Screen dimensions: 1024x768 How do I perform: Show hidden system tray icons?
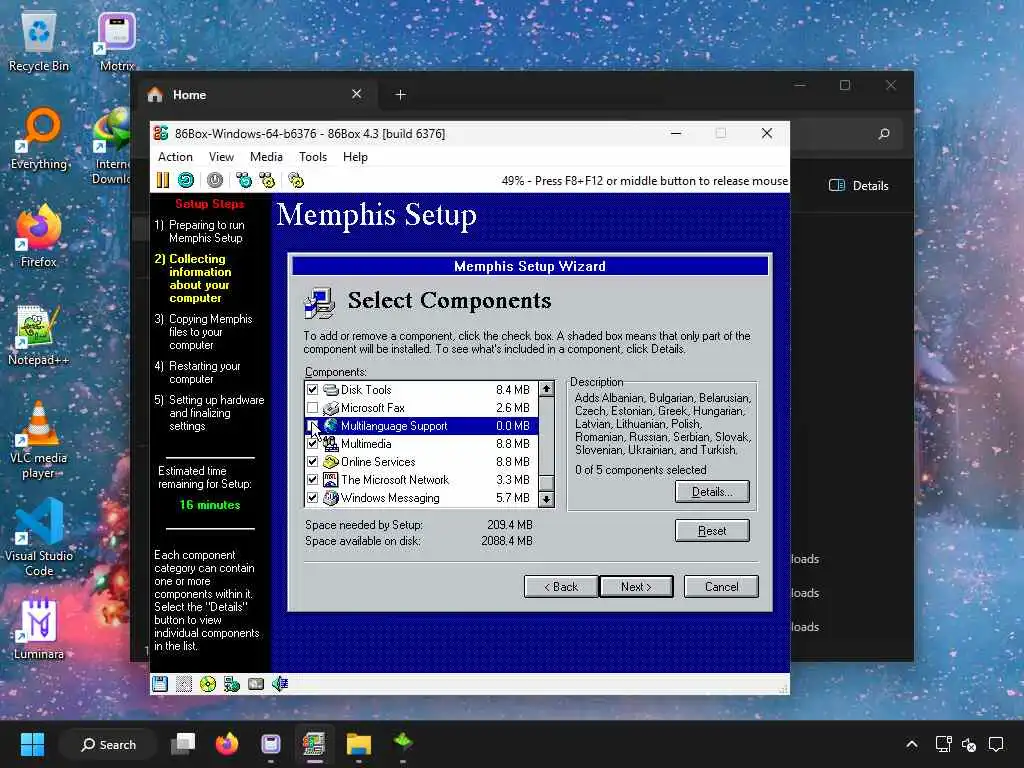(912, 744)
